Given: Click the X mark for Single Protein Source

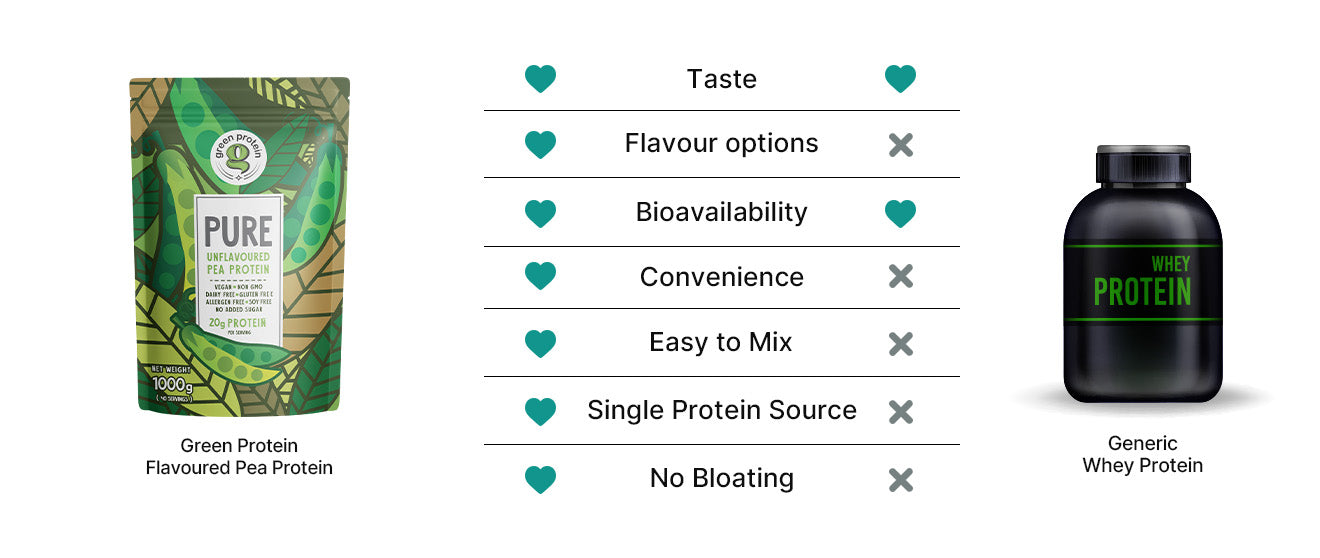Looking at the screenshot, I should point(900,411).
